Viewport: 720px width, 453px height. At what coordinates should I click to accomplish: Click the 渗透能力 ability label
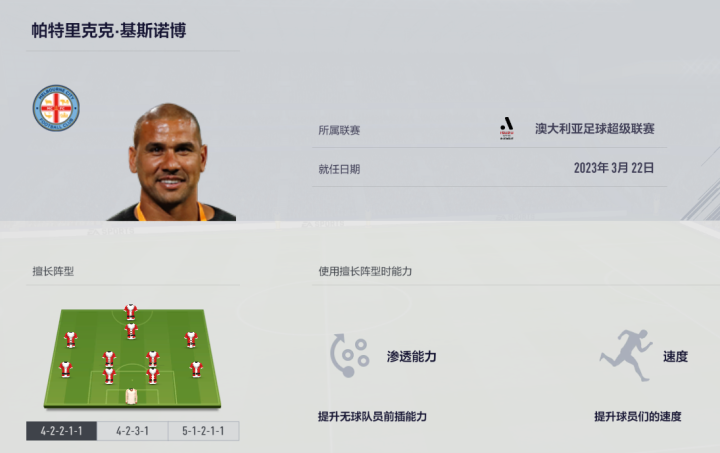click(411, 356)
